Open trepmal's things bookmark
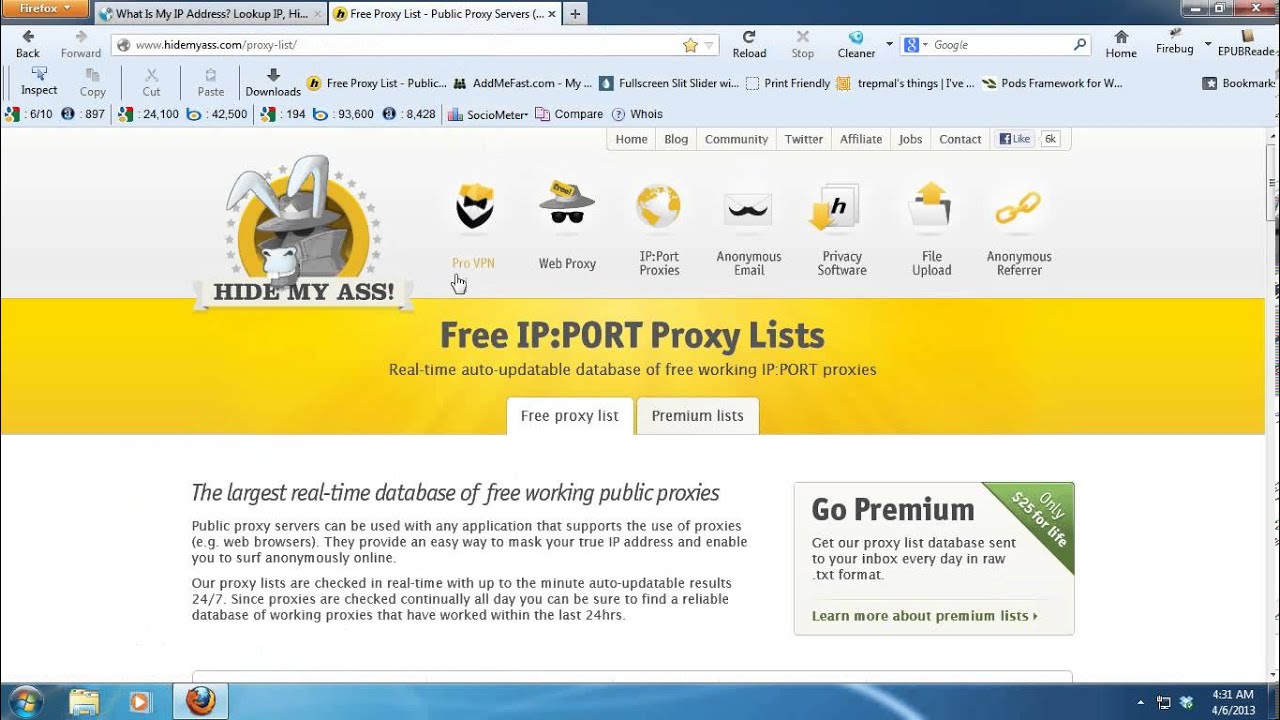 point(905,83)
